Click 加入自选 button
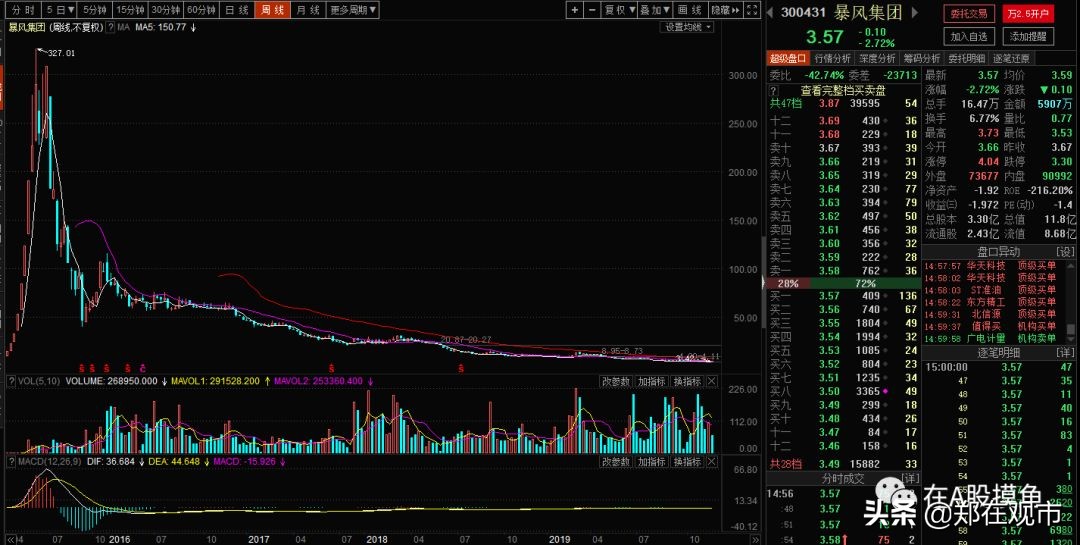This screenshot has width=1080, height=545. pyautogui.click(x=969, y=37)
